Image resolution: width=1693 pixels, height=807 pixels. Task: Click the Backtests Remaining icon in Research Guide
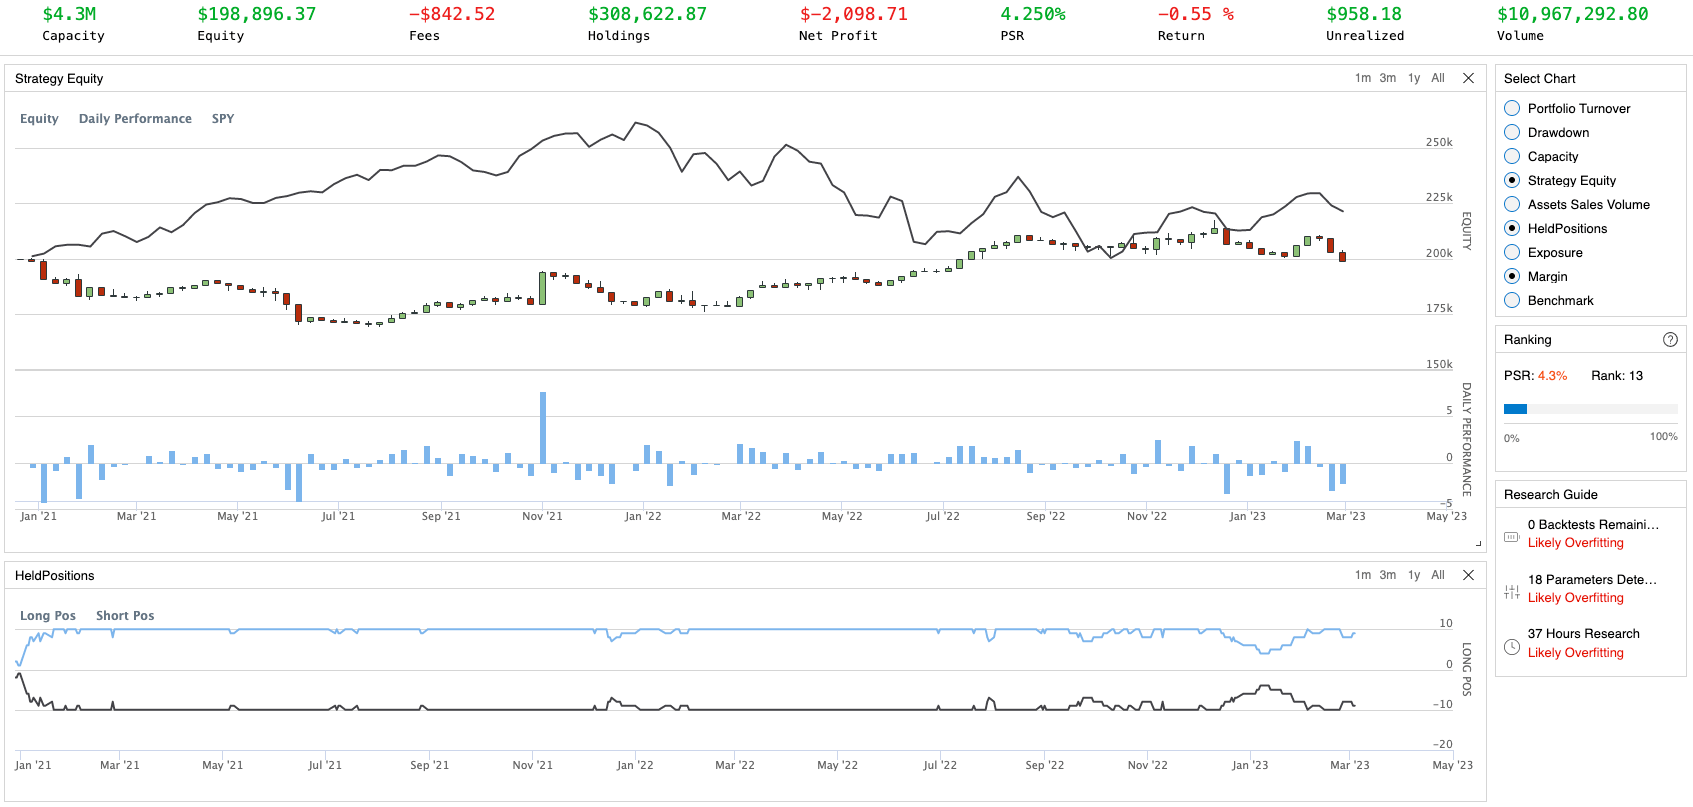pos(1512,536)
